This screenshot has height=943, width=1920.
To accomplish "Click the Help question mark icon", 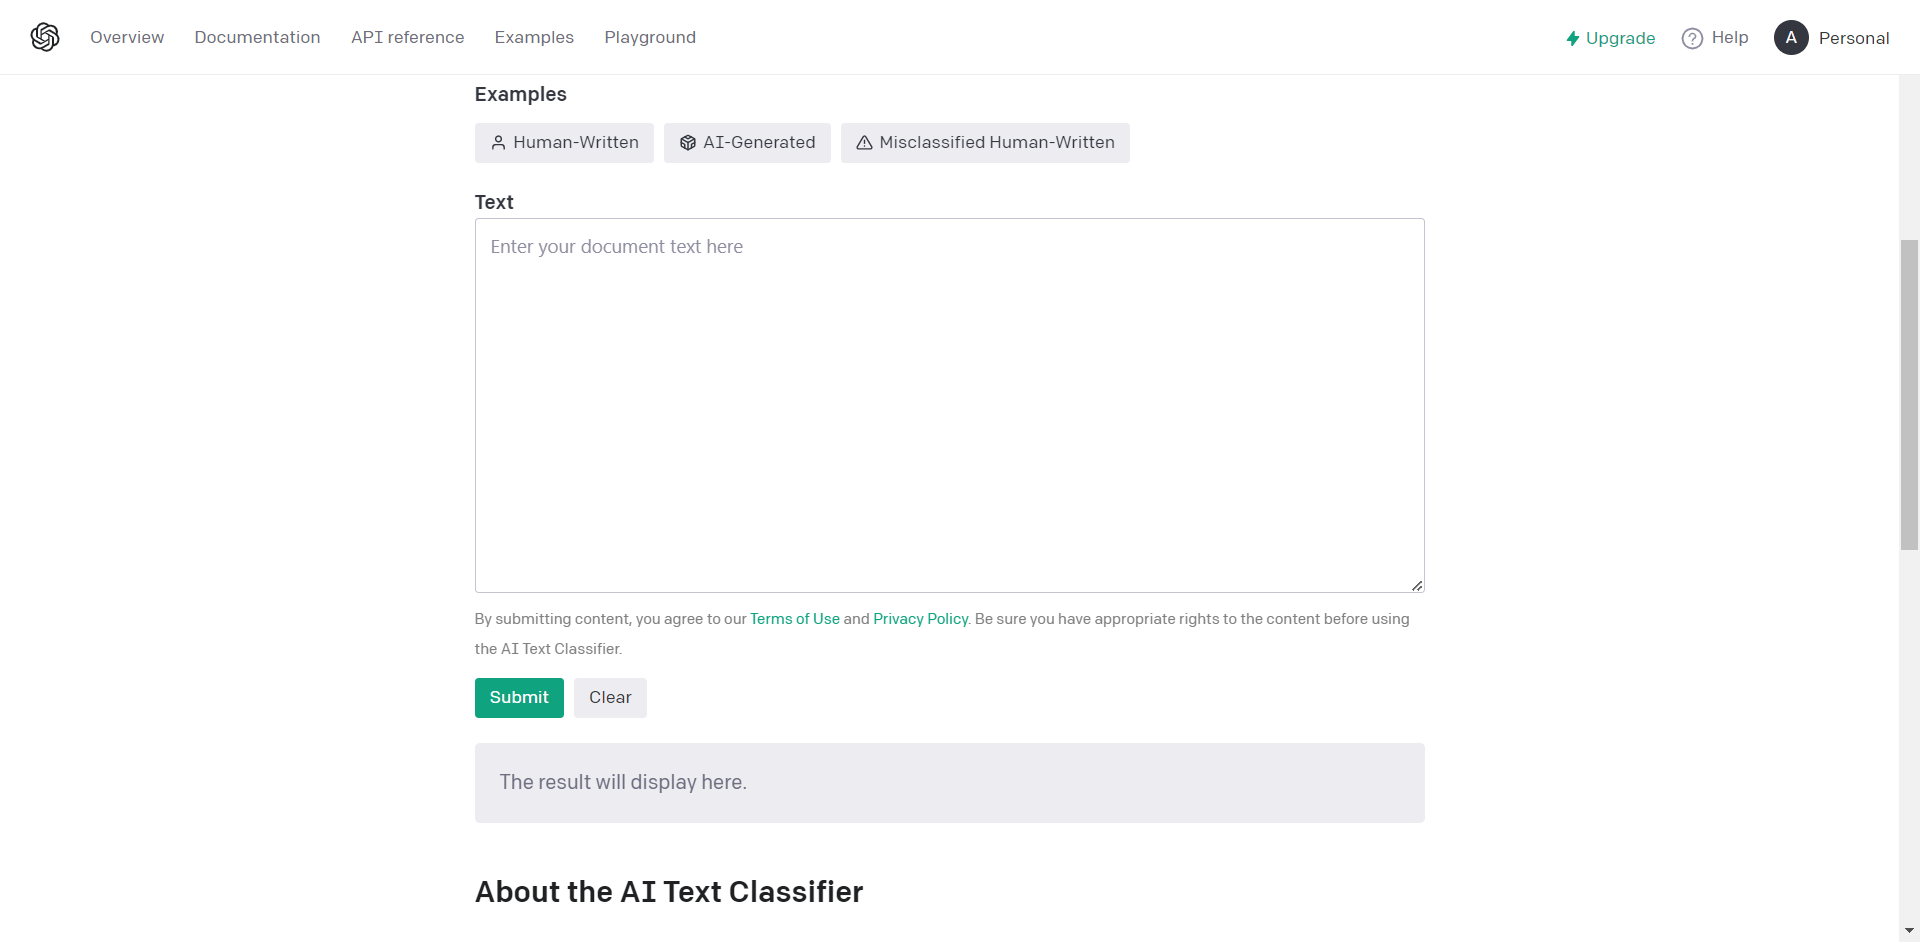I will click(1692, 38).
